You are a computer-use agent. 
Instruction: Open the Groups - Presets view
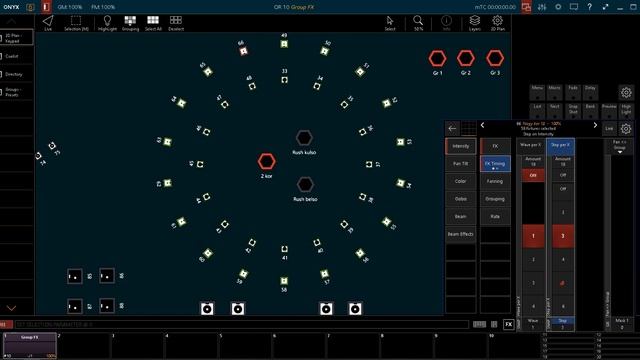click(16, 92)
